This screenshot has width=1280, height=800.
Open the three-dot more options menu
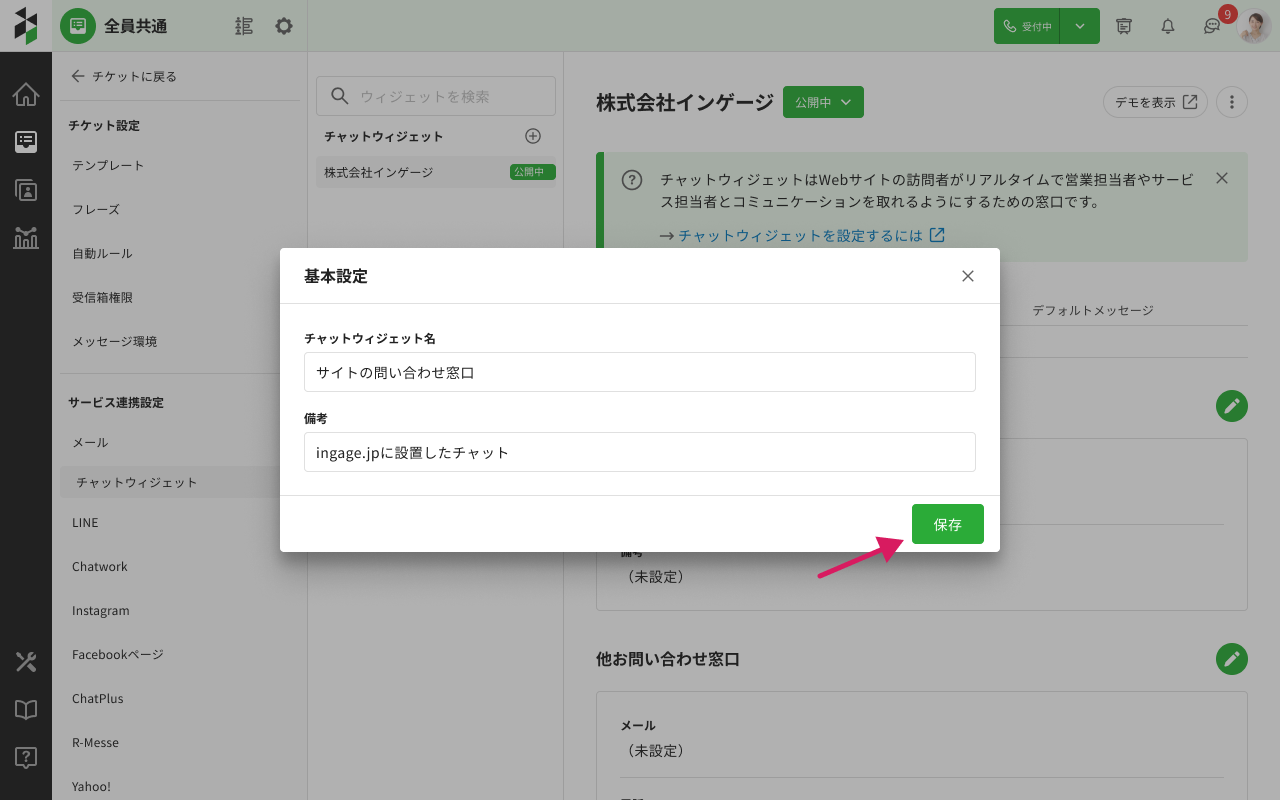[1232, 102]
